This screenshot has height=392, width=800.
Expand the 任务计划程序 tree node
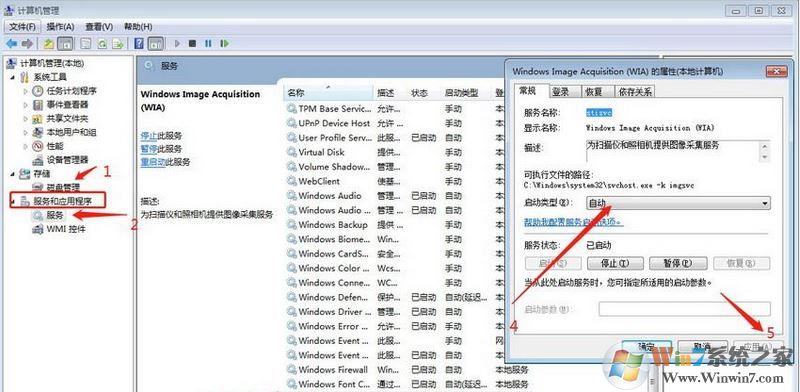coord(26,91)
